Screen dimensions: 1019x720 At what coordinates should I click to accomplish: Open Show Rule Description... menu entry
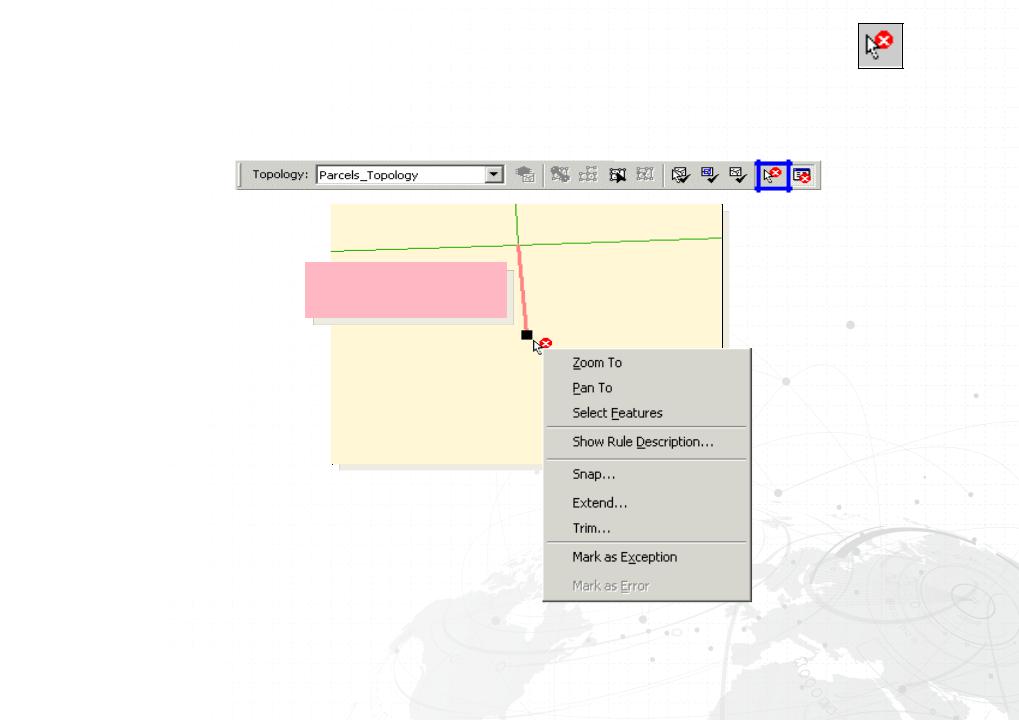(643, 442)
